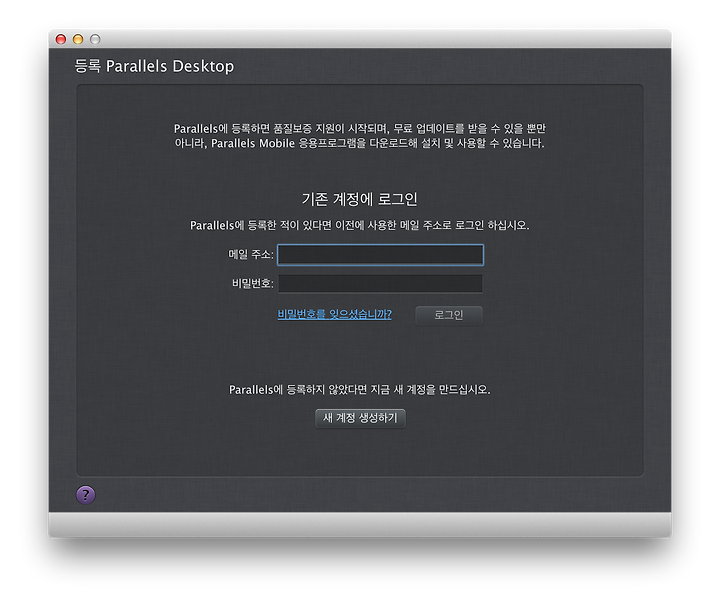The image size is (720, 605).
Task: Click the 새 계정 생성하기 button
Action: [x=360, y=418]
